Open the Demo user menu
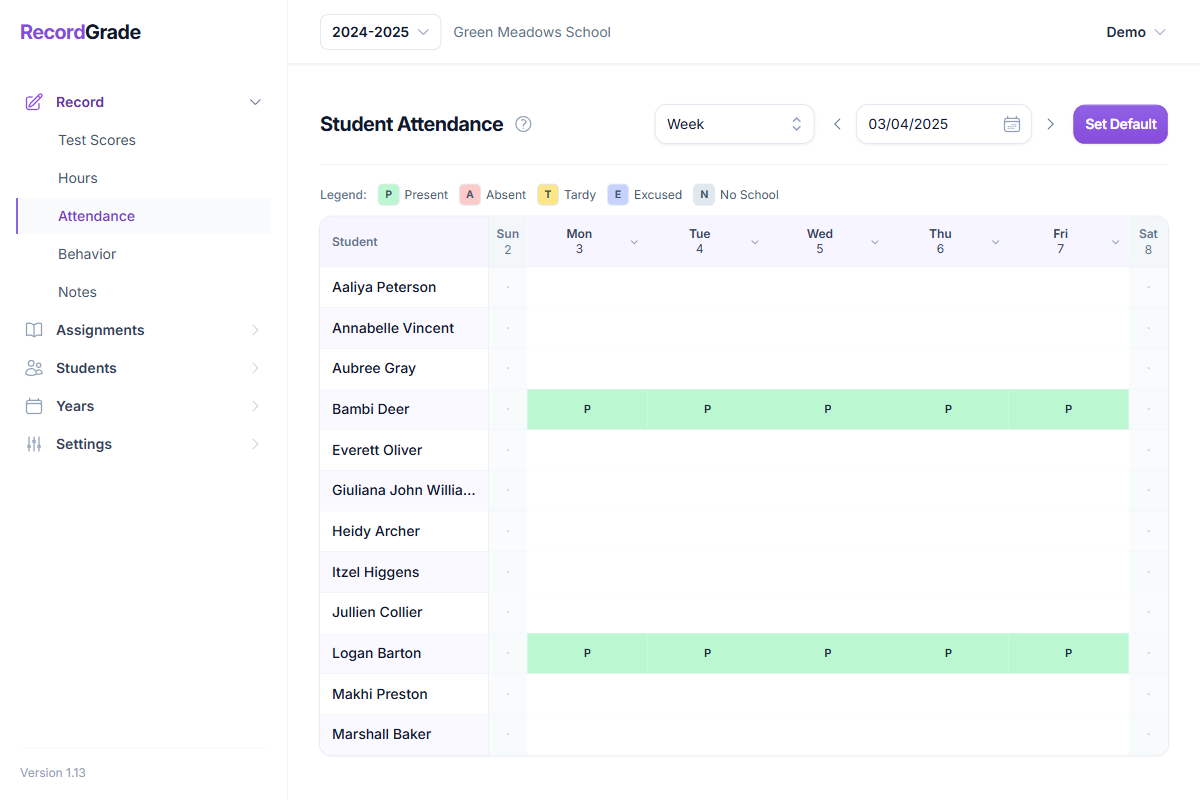 tap(1136, 32)
